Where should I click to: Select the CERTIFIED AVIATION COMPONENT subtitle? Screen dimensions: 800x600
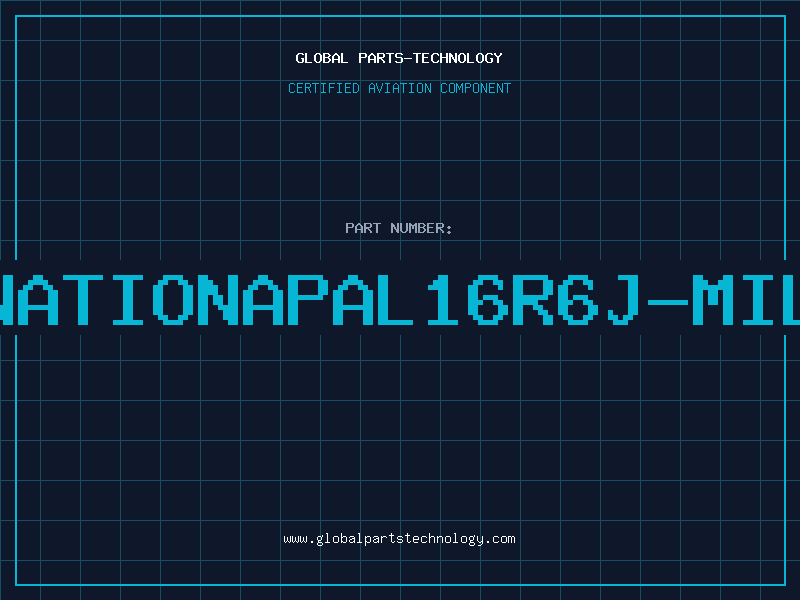point(399,88)
